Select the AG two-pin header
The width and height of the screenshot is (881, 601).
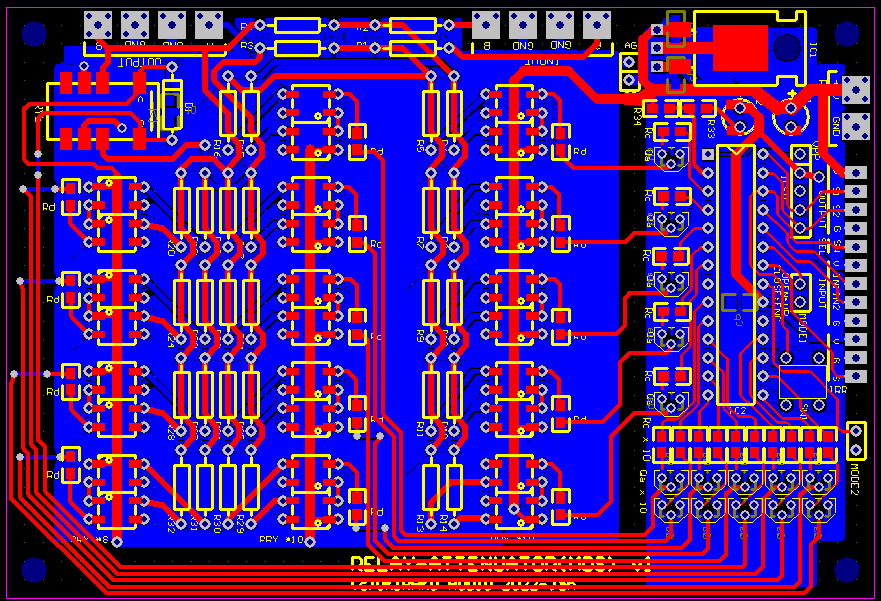pos(629,71)
